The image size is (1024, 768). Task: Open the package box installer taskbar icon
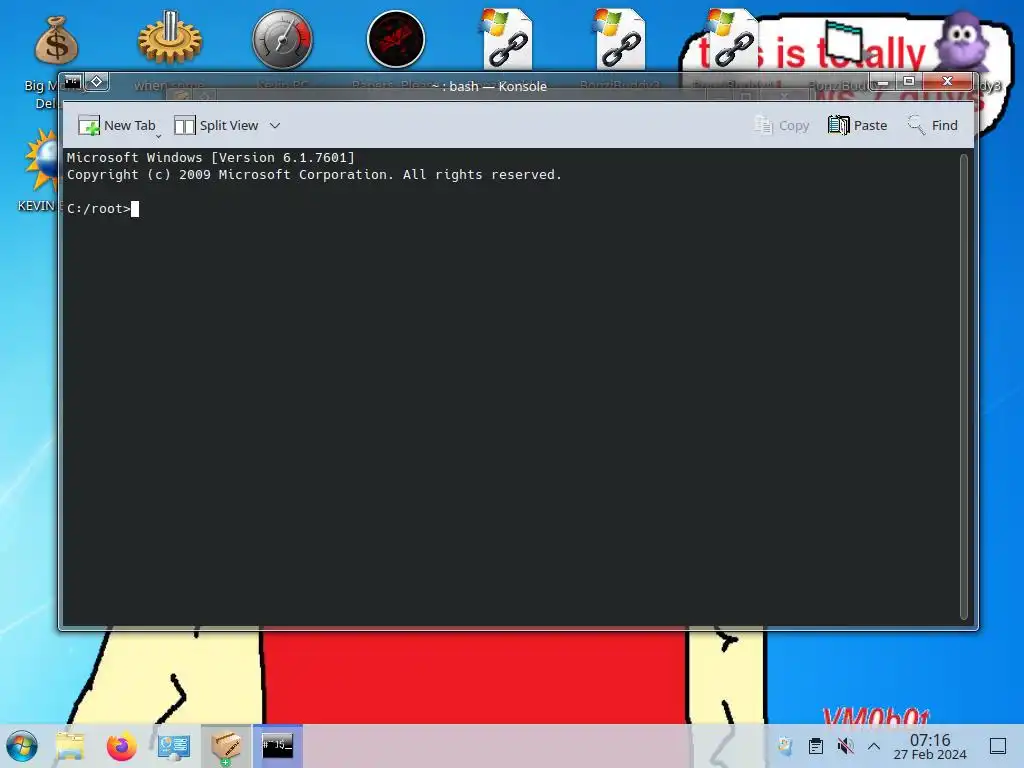coord(226,746)
